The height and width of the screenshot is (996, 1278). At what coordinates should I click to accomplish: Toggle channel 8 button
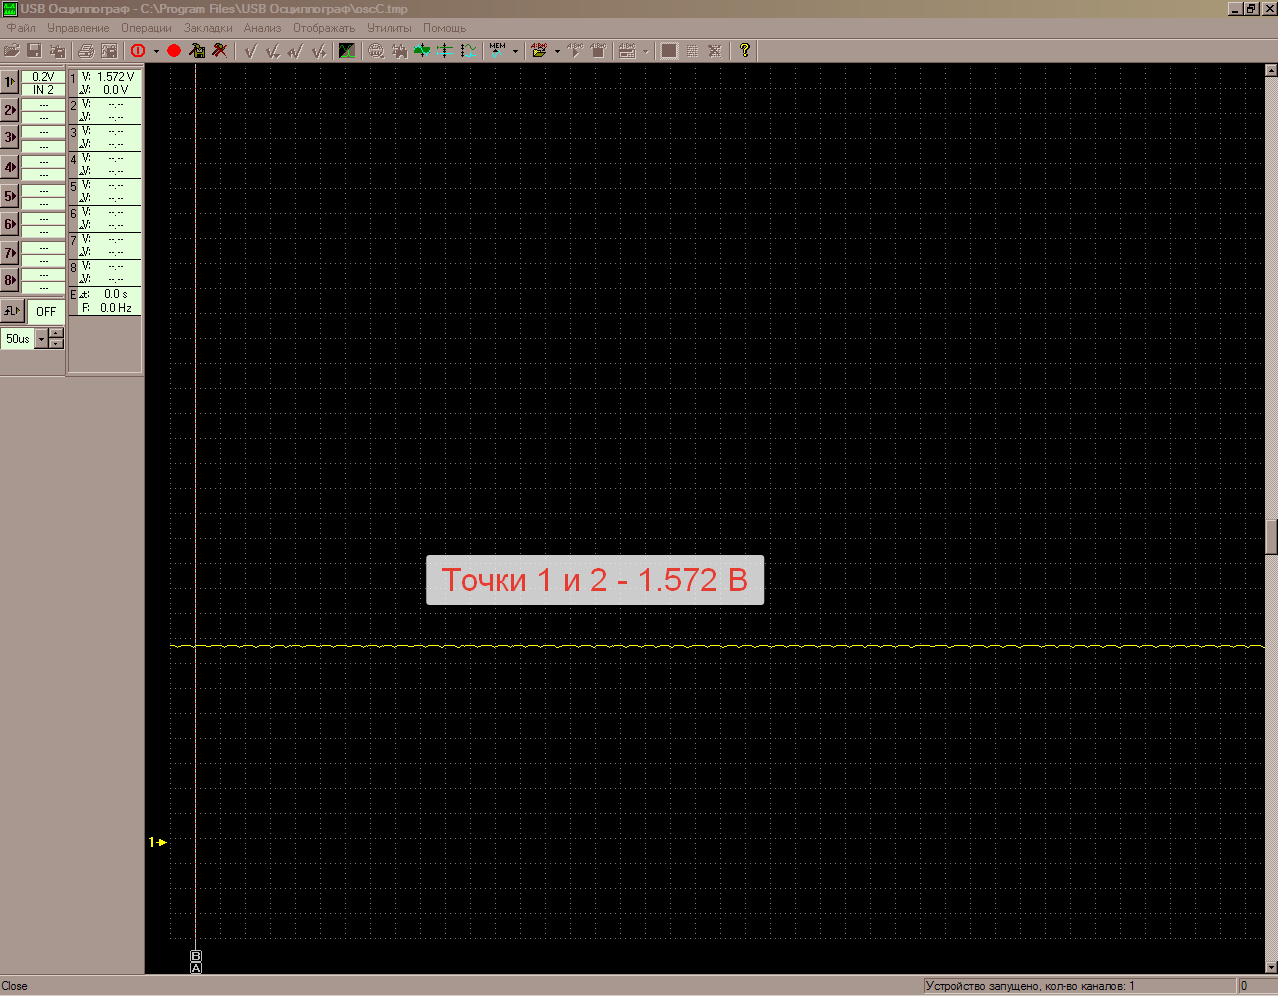[10, 280]
